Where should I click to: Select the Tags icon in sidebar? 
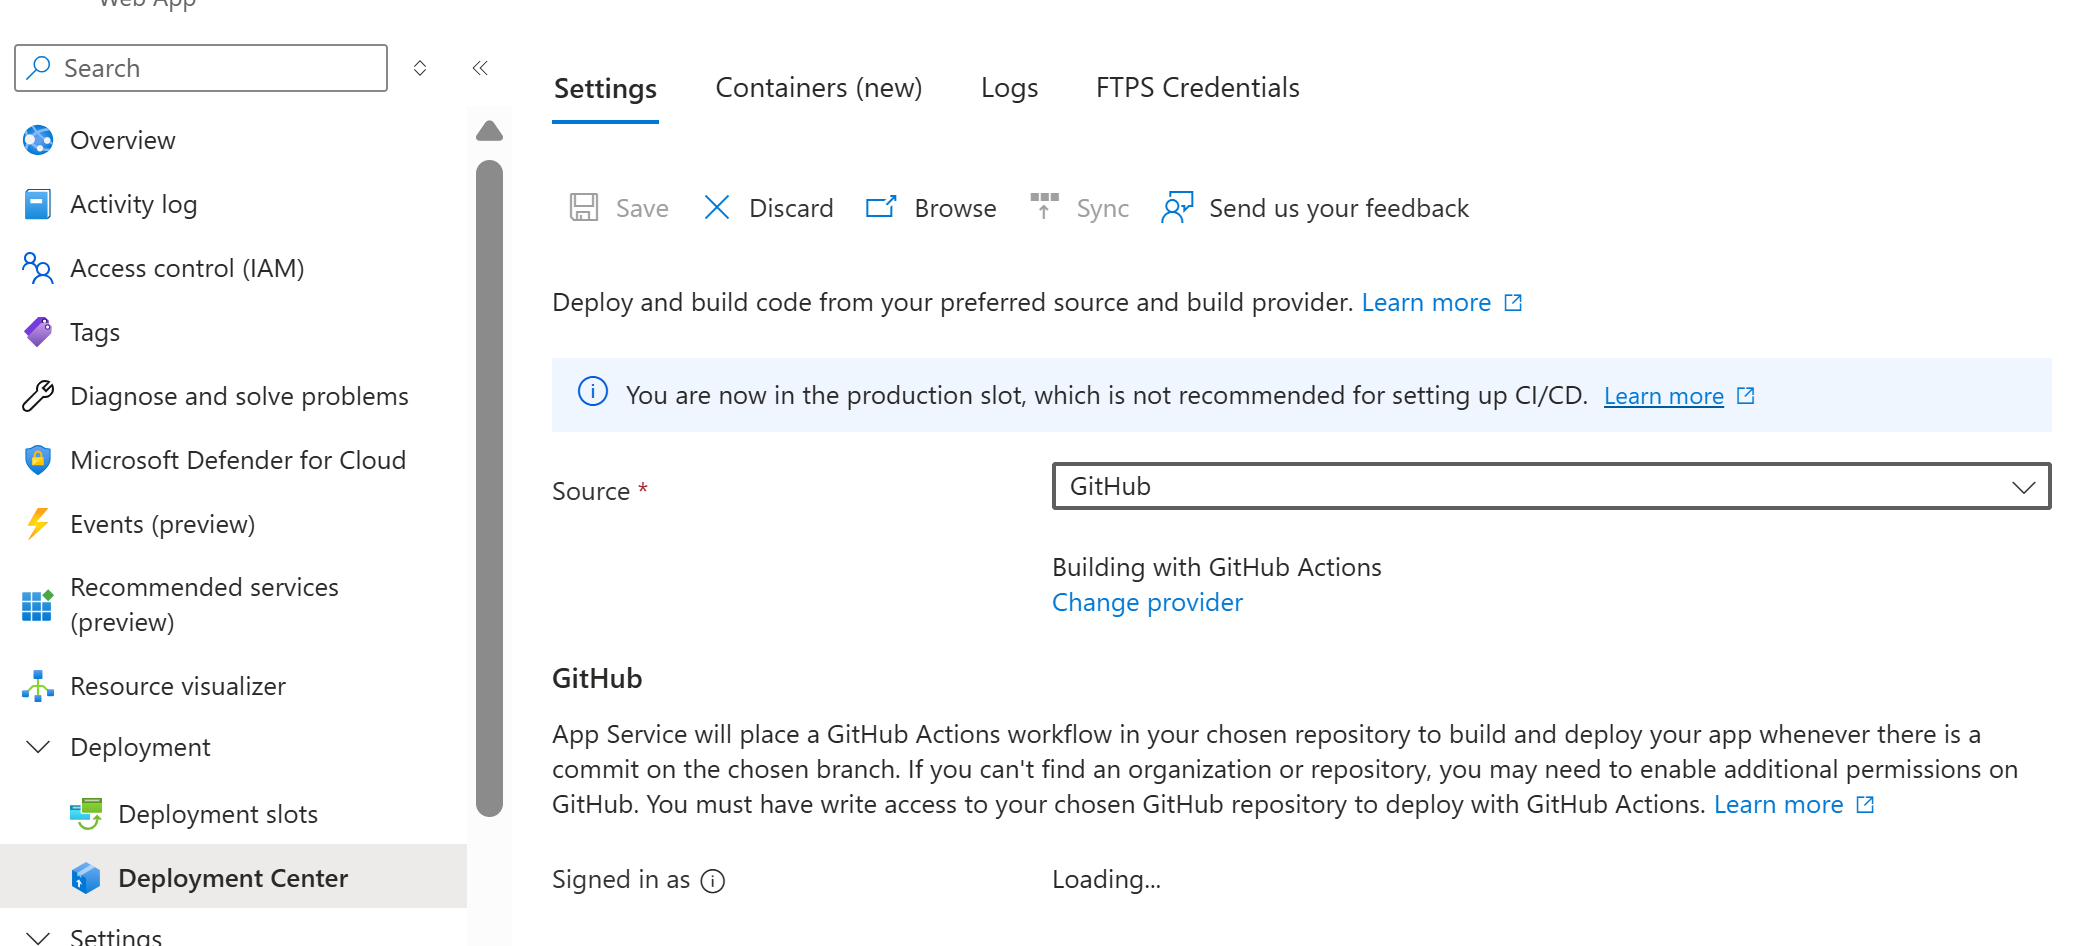pyautogui.click(x=38, y=332)
